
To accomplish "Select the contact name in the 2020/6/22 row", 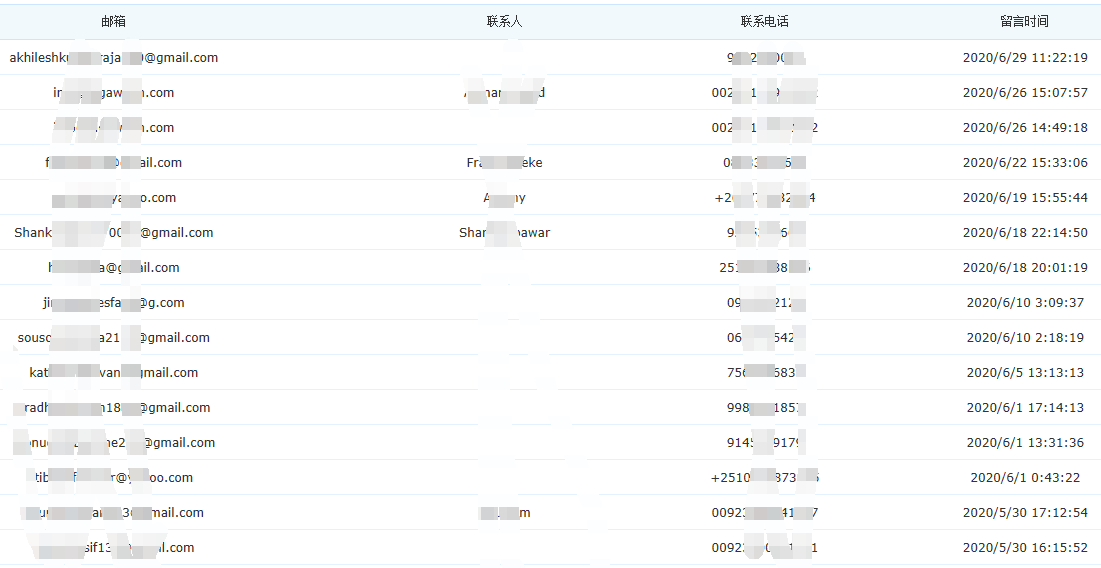I will [504, 163].
